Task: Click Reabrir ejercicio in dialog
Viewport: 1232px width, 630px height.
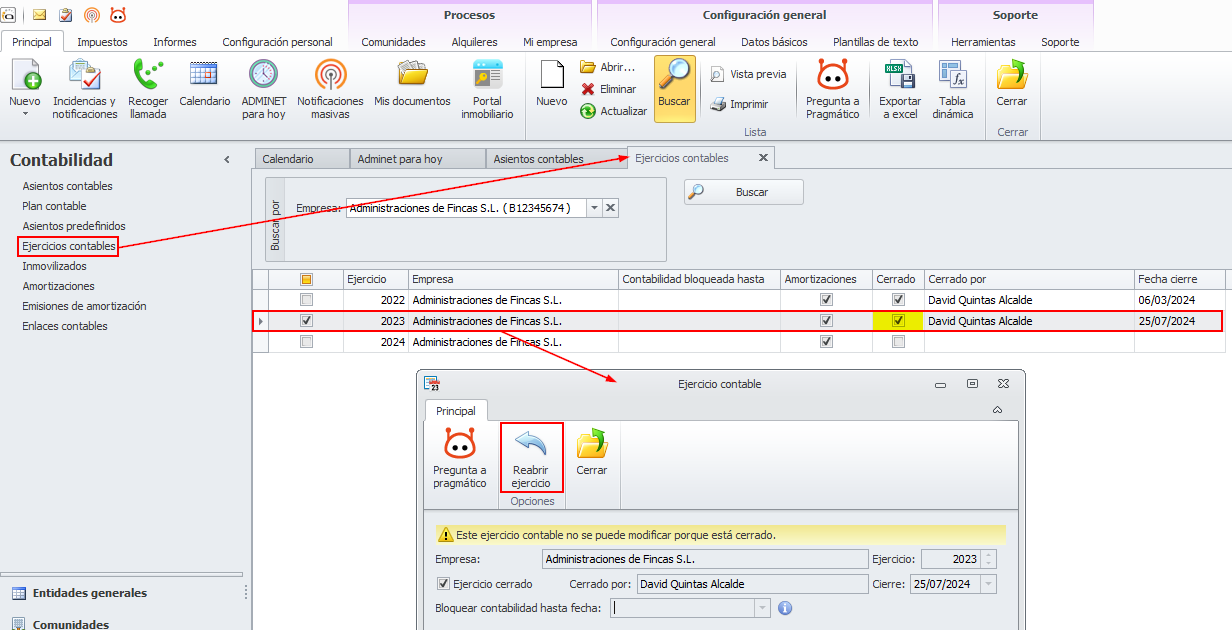Action: click(x=531, y=458)
